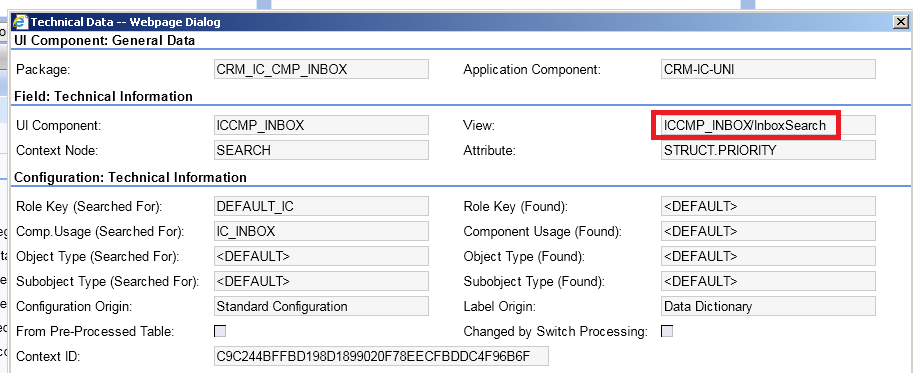Click Configuration Origin field Standard Configuration
Viewport: 913px width, 373px height.
pos(321,306)
